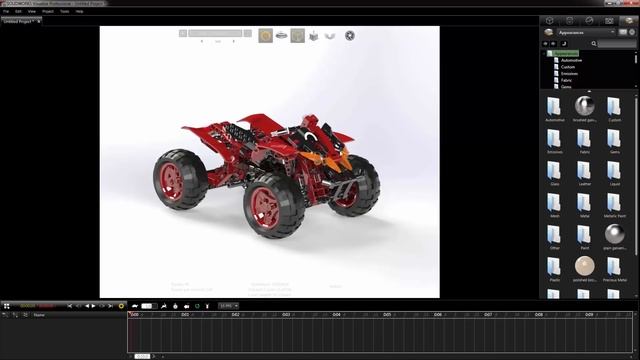Open the Gems folder thumbnail

point(614,139)
